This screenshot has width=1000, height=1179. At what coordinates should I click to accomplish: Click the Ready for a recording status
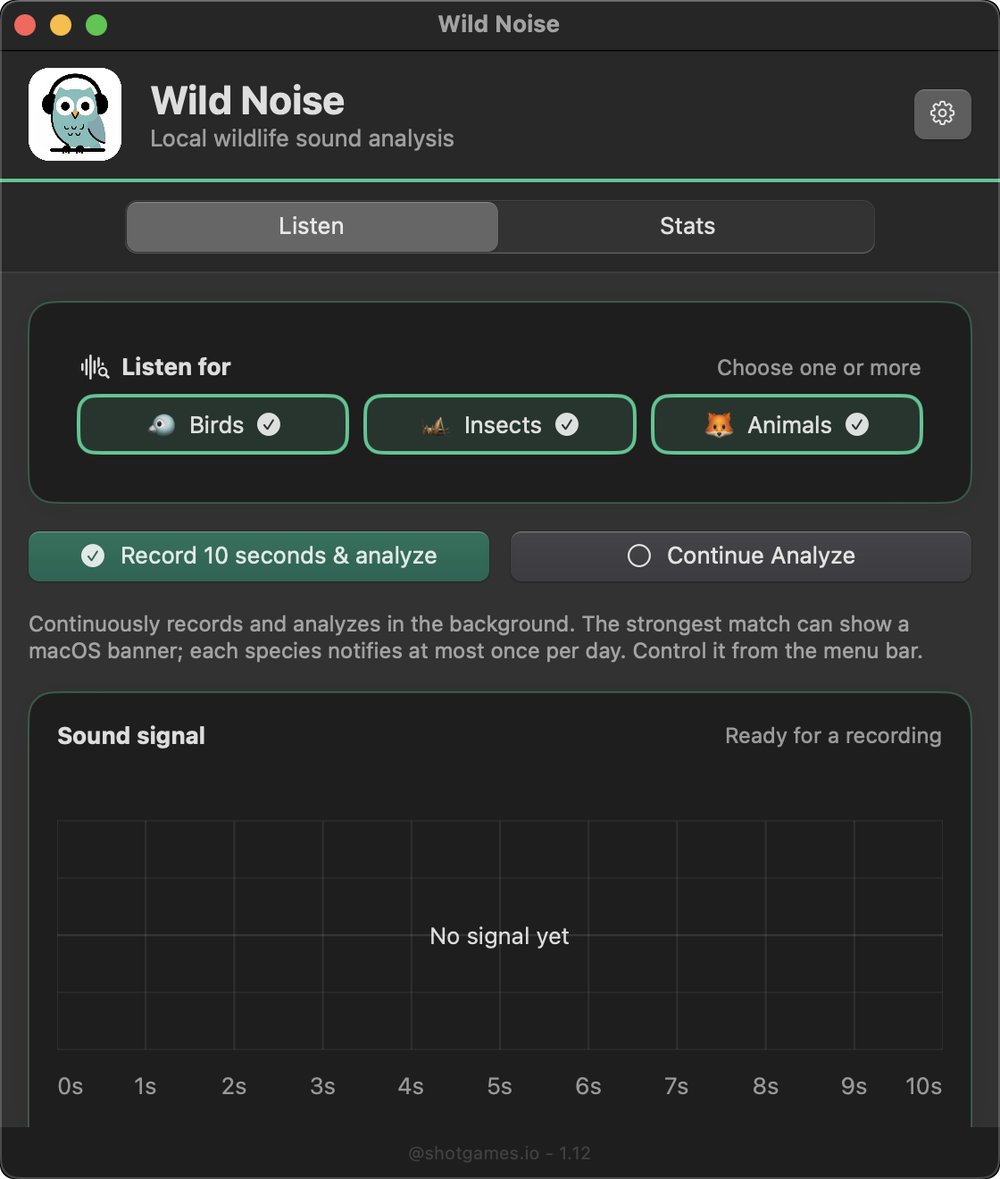(x=833, y=735)
